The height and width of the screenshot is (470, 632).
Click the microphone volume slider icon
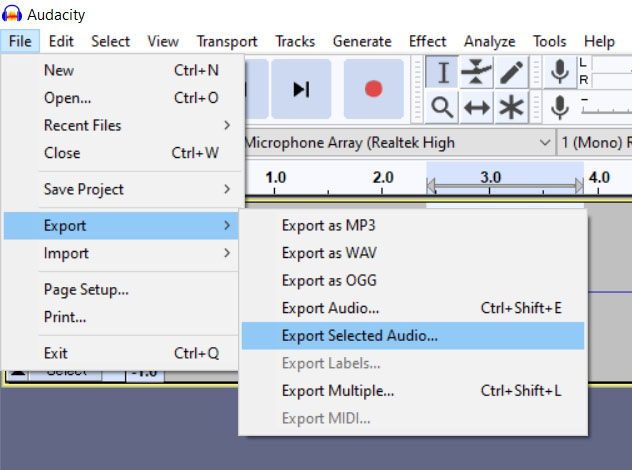[560, 107]
